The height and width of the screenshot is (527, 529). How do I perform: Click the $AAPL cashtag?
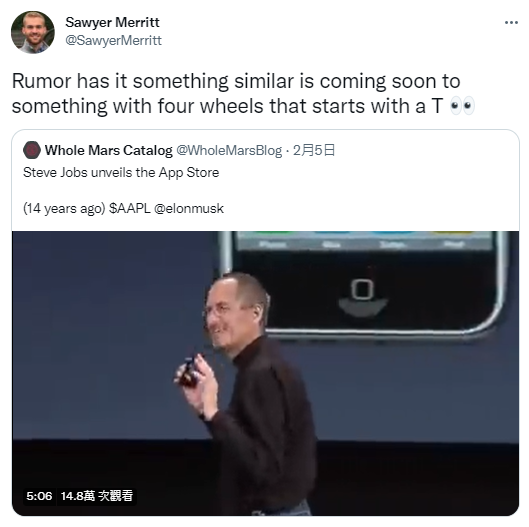130,208
